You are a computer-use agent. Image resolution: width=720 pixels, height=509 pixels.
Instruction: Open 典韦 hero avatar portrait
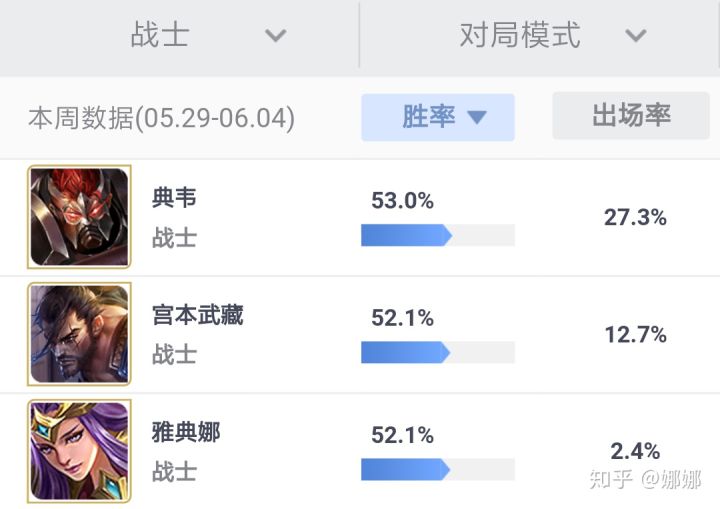79,216
